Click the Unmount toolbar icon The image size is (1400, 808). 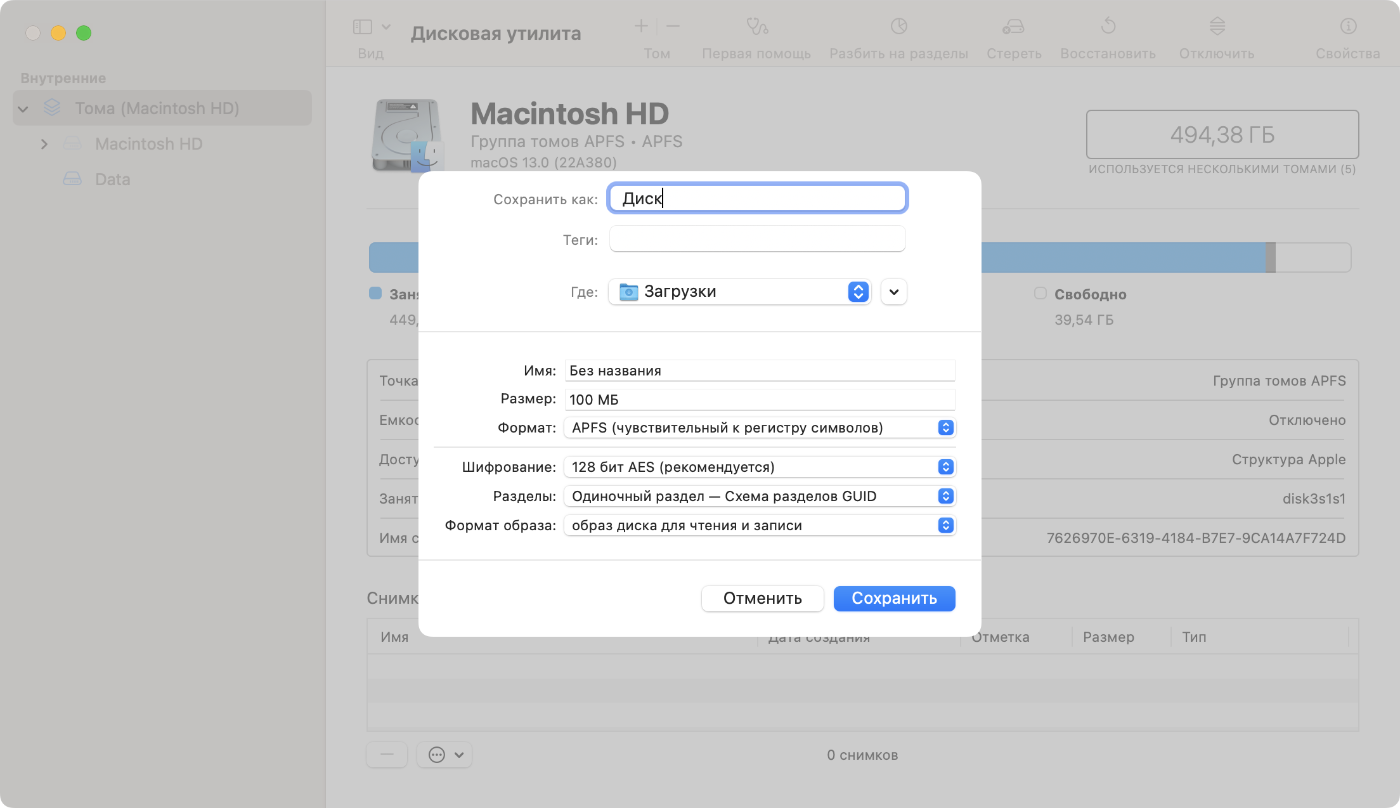[x=1216, y=27]
